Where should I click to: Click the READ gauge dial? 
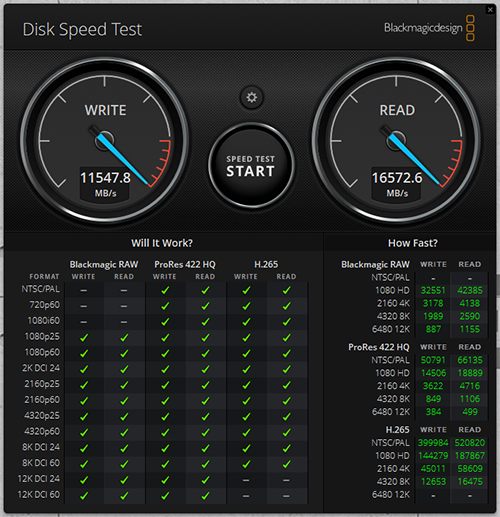pos(396,141)
